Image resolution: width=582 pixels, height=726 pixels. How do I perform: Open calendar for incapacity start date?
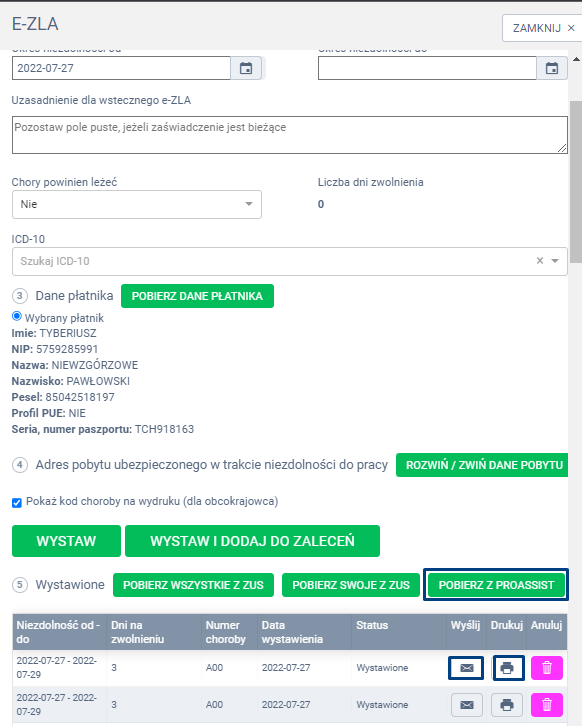pyautogui.click(x=246, y=69)
